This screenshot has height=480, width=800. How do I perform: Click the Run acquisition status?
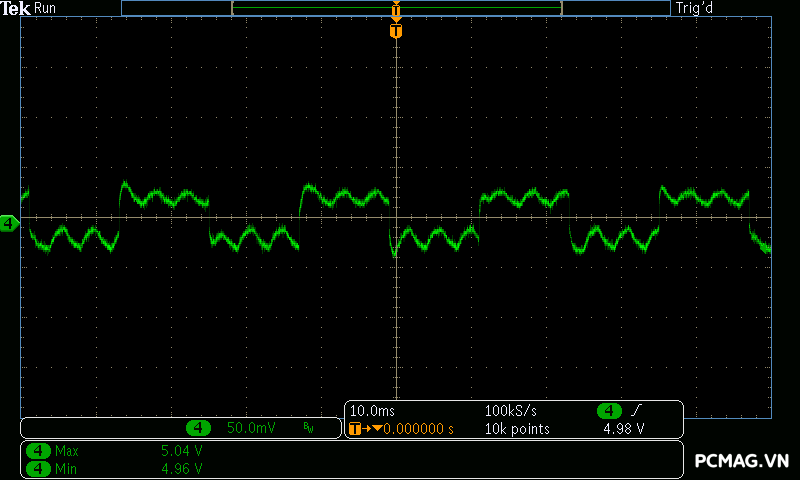point(46,8)
